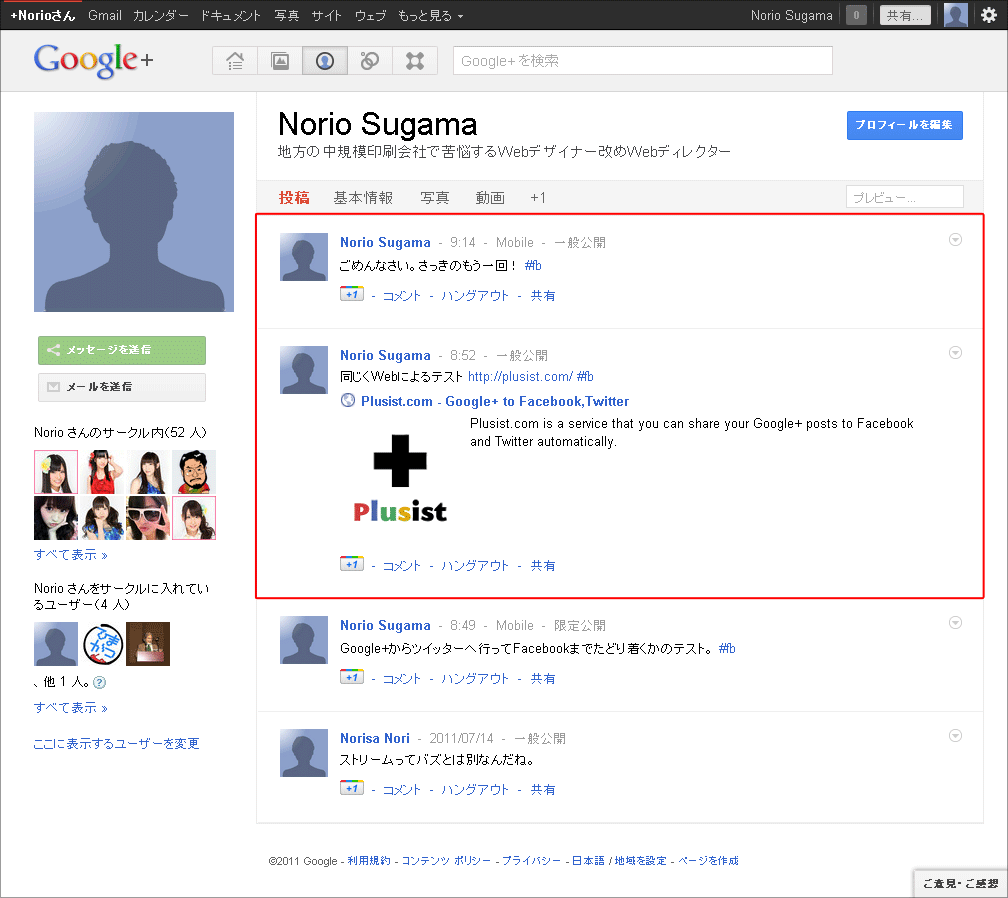This screenshot has width=1008, height=898.
Task: Click the top bar account avatar
Action: (x=955, y=15)
